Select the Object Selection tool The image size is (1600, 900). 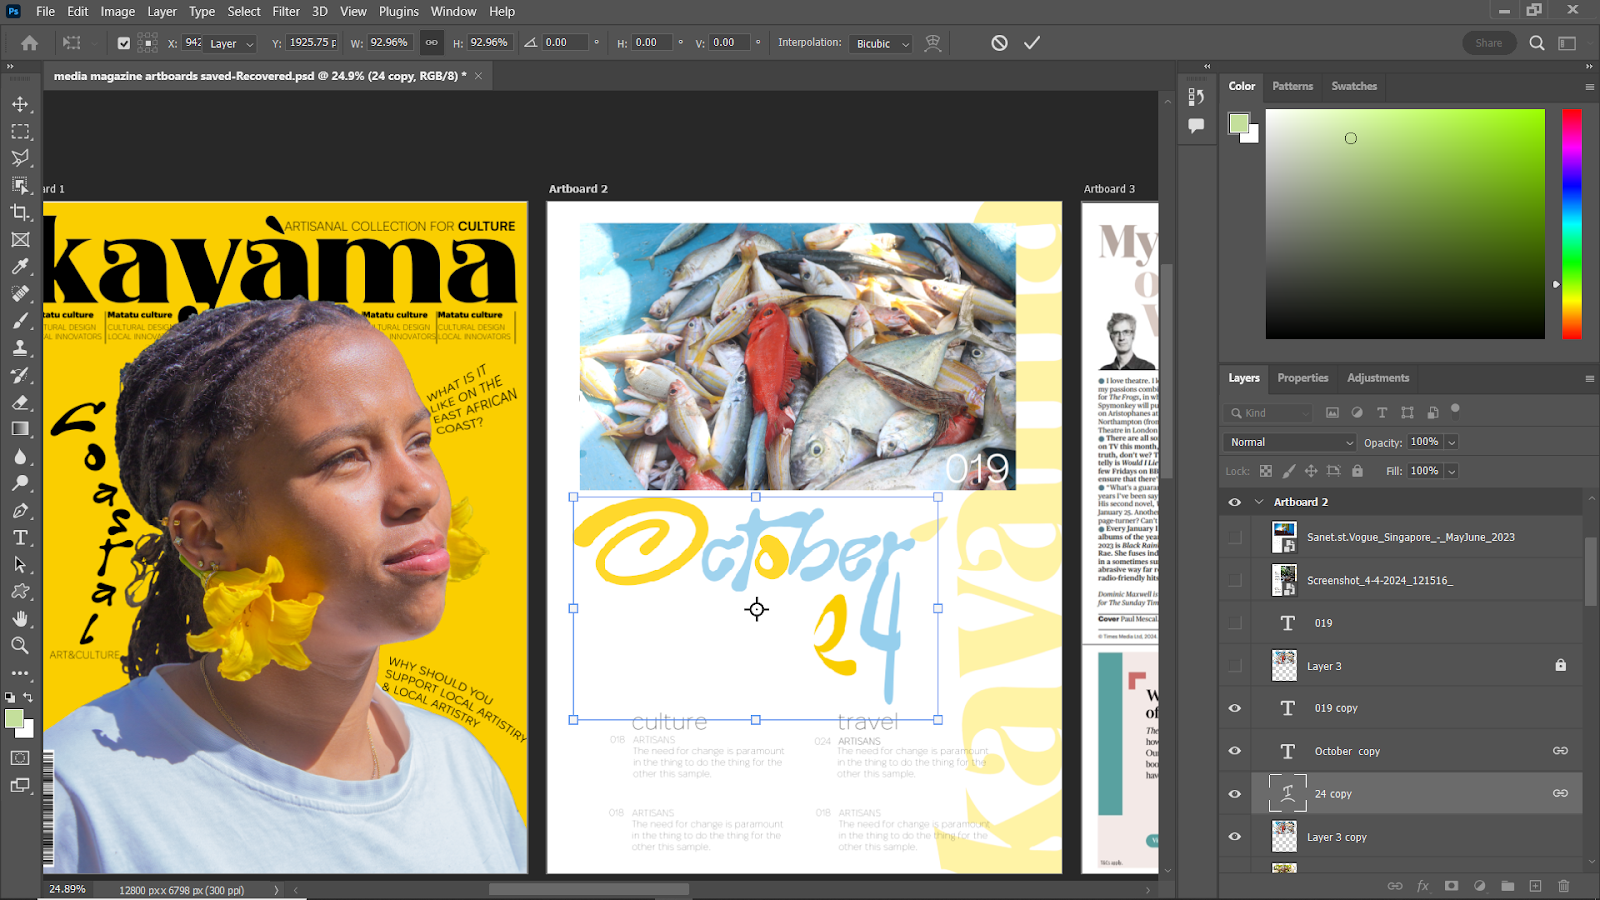(x=20, y=185)
